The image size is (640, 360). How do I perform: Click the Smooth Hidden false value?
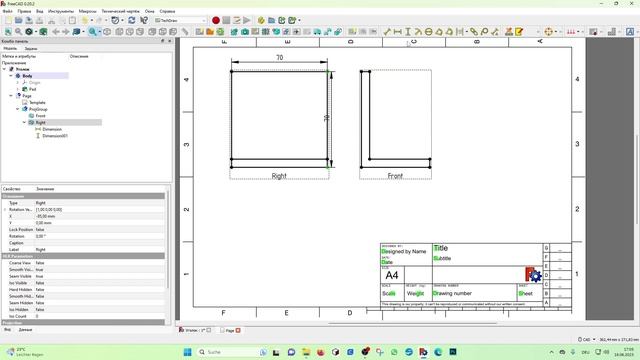[x=100, y=296]
